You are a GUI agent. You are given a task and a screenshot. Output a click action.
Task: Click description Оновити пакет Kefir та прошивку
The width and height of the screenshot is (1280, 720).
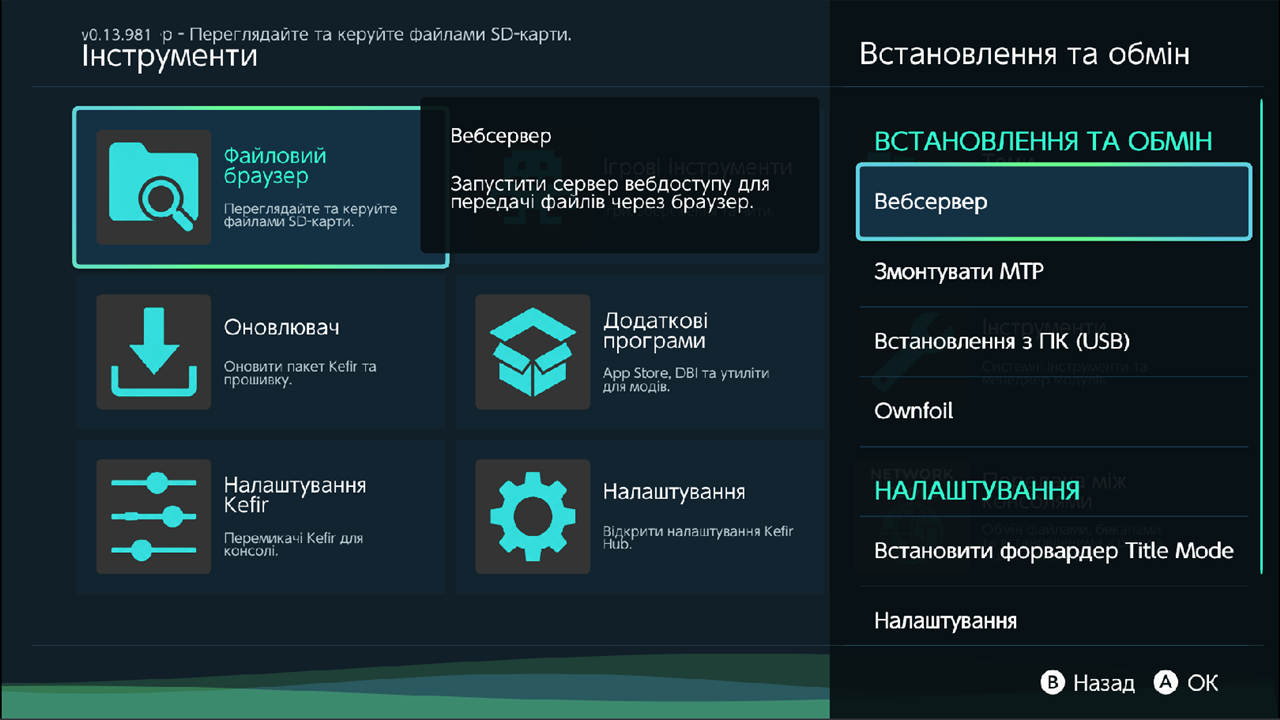[300, 374]
